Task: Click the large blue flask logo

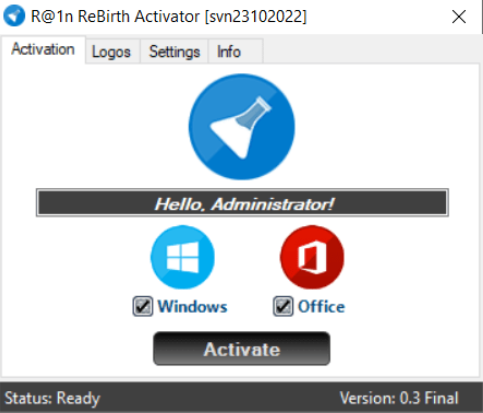Action: click(x=242, y=127)
